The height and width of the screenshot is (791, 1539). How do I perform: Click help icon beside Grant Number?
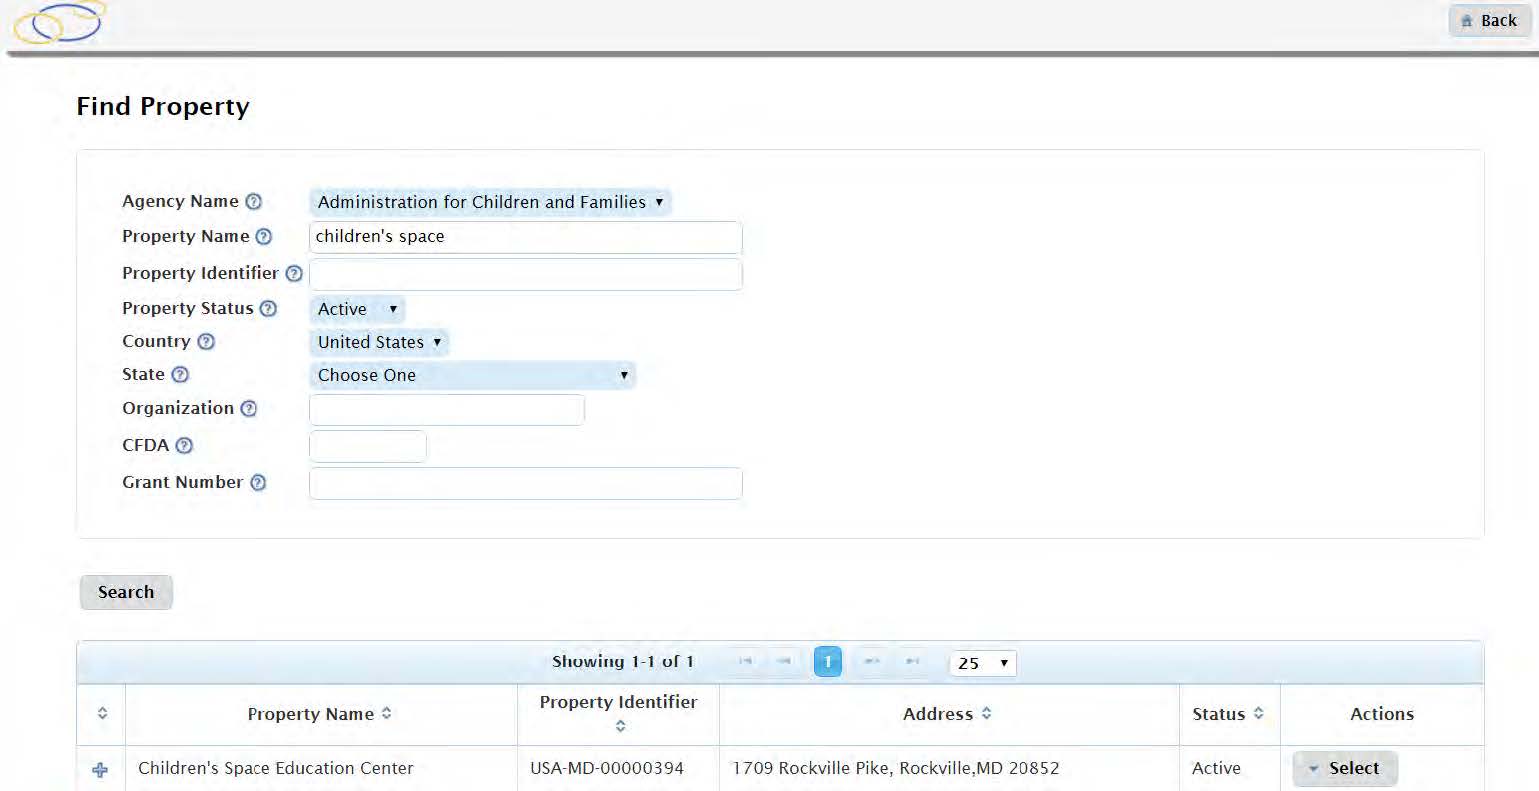tap(258, 483)
